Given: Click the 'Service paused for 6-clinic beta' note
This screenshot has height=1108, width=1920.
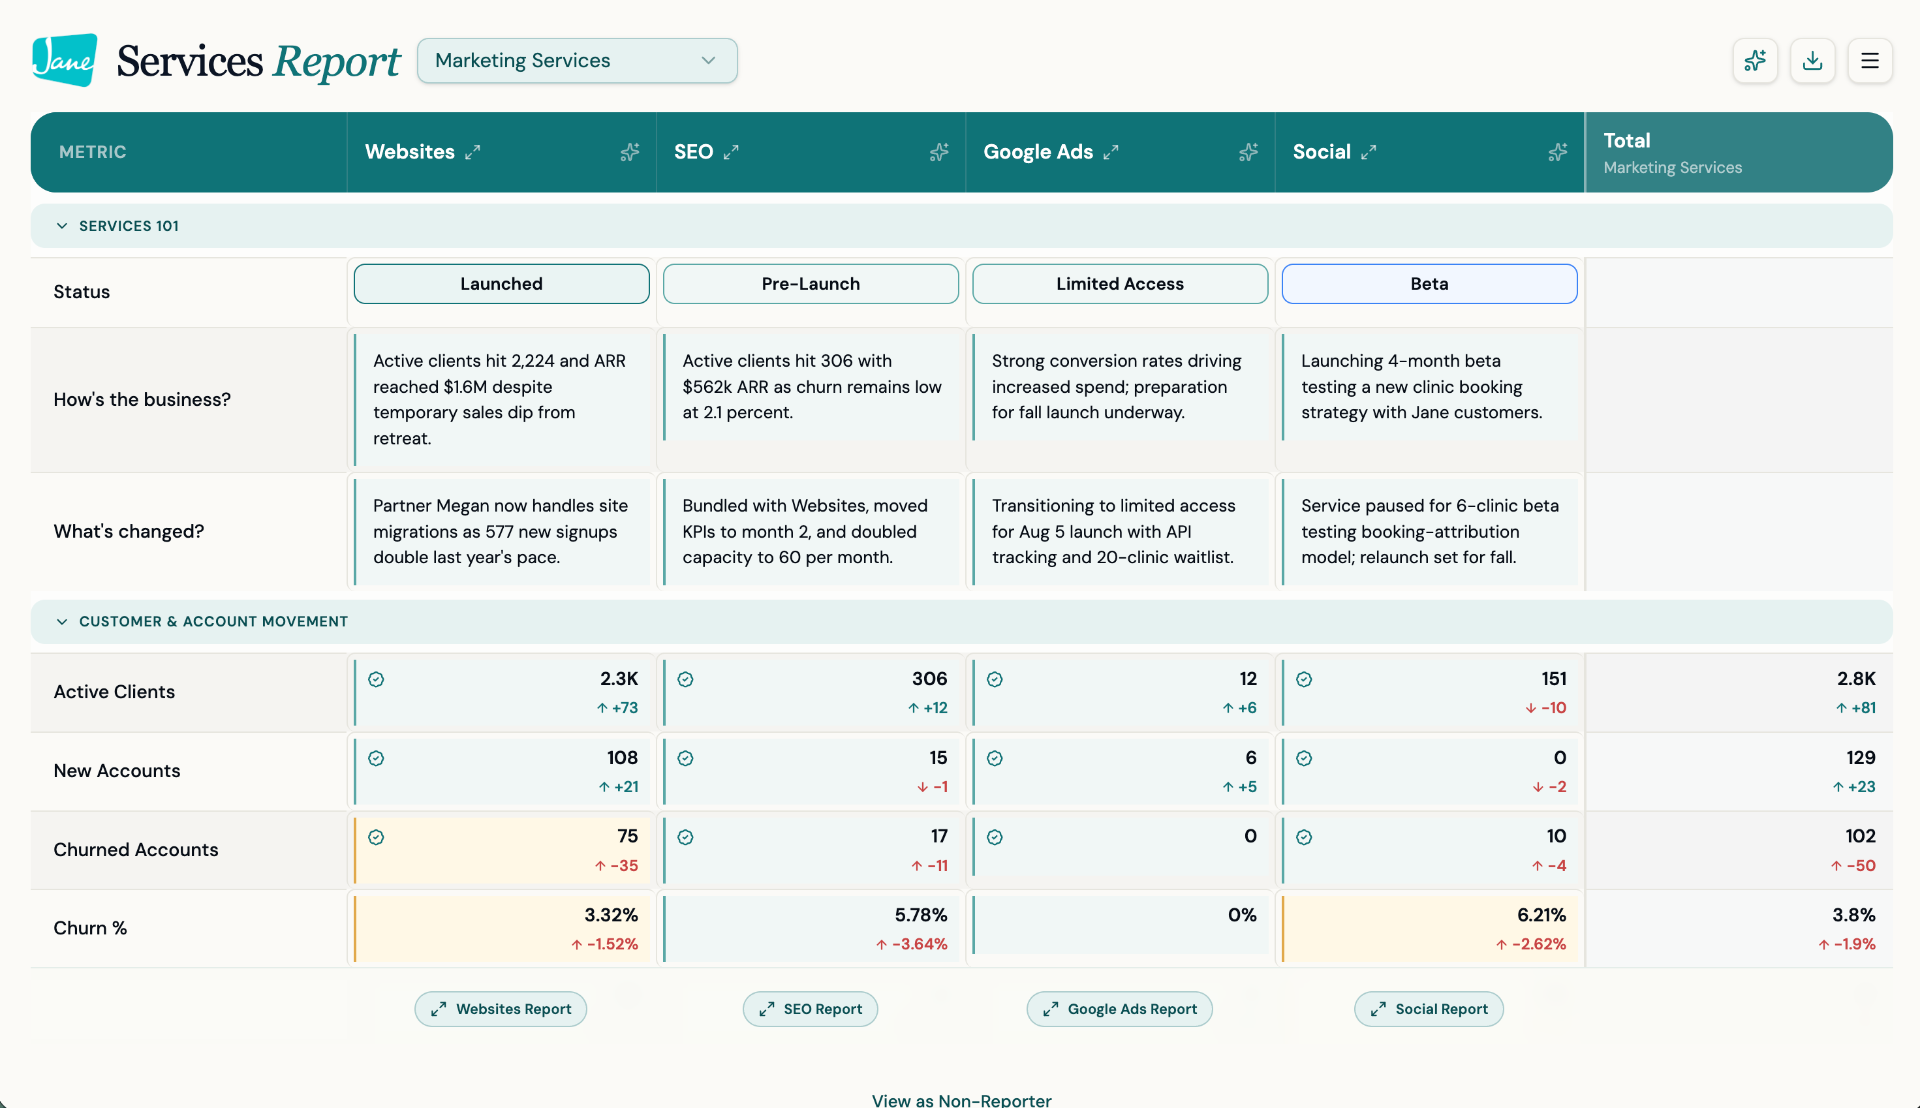Looking at the screenshot, I should pyautogui.click(x=1430, y=532).
